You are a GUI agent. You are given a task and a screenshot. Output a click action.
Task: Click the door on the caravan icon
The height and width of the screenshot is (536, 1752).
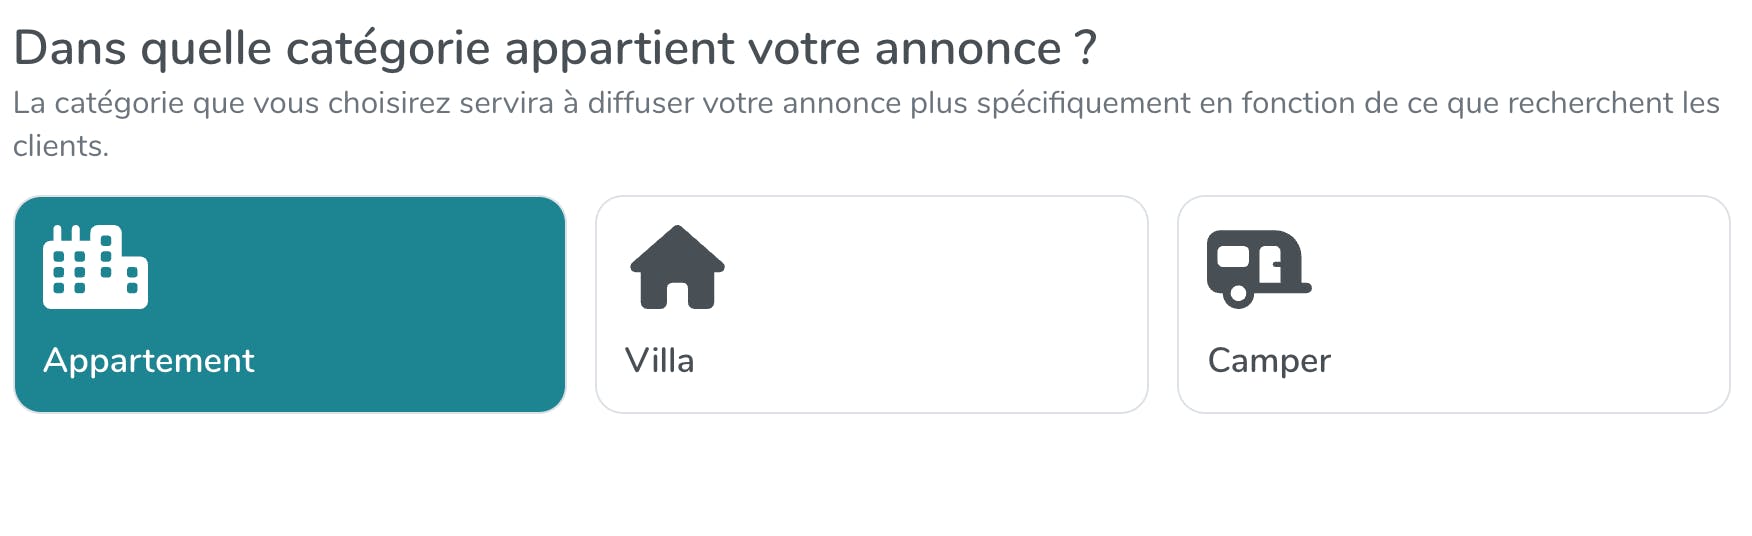pyautogui.click(x=1274, y=267)
